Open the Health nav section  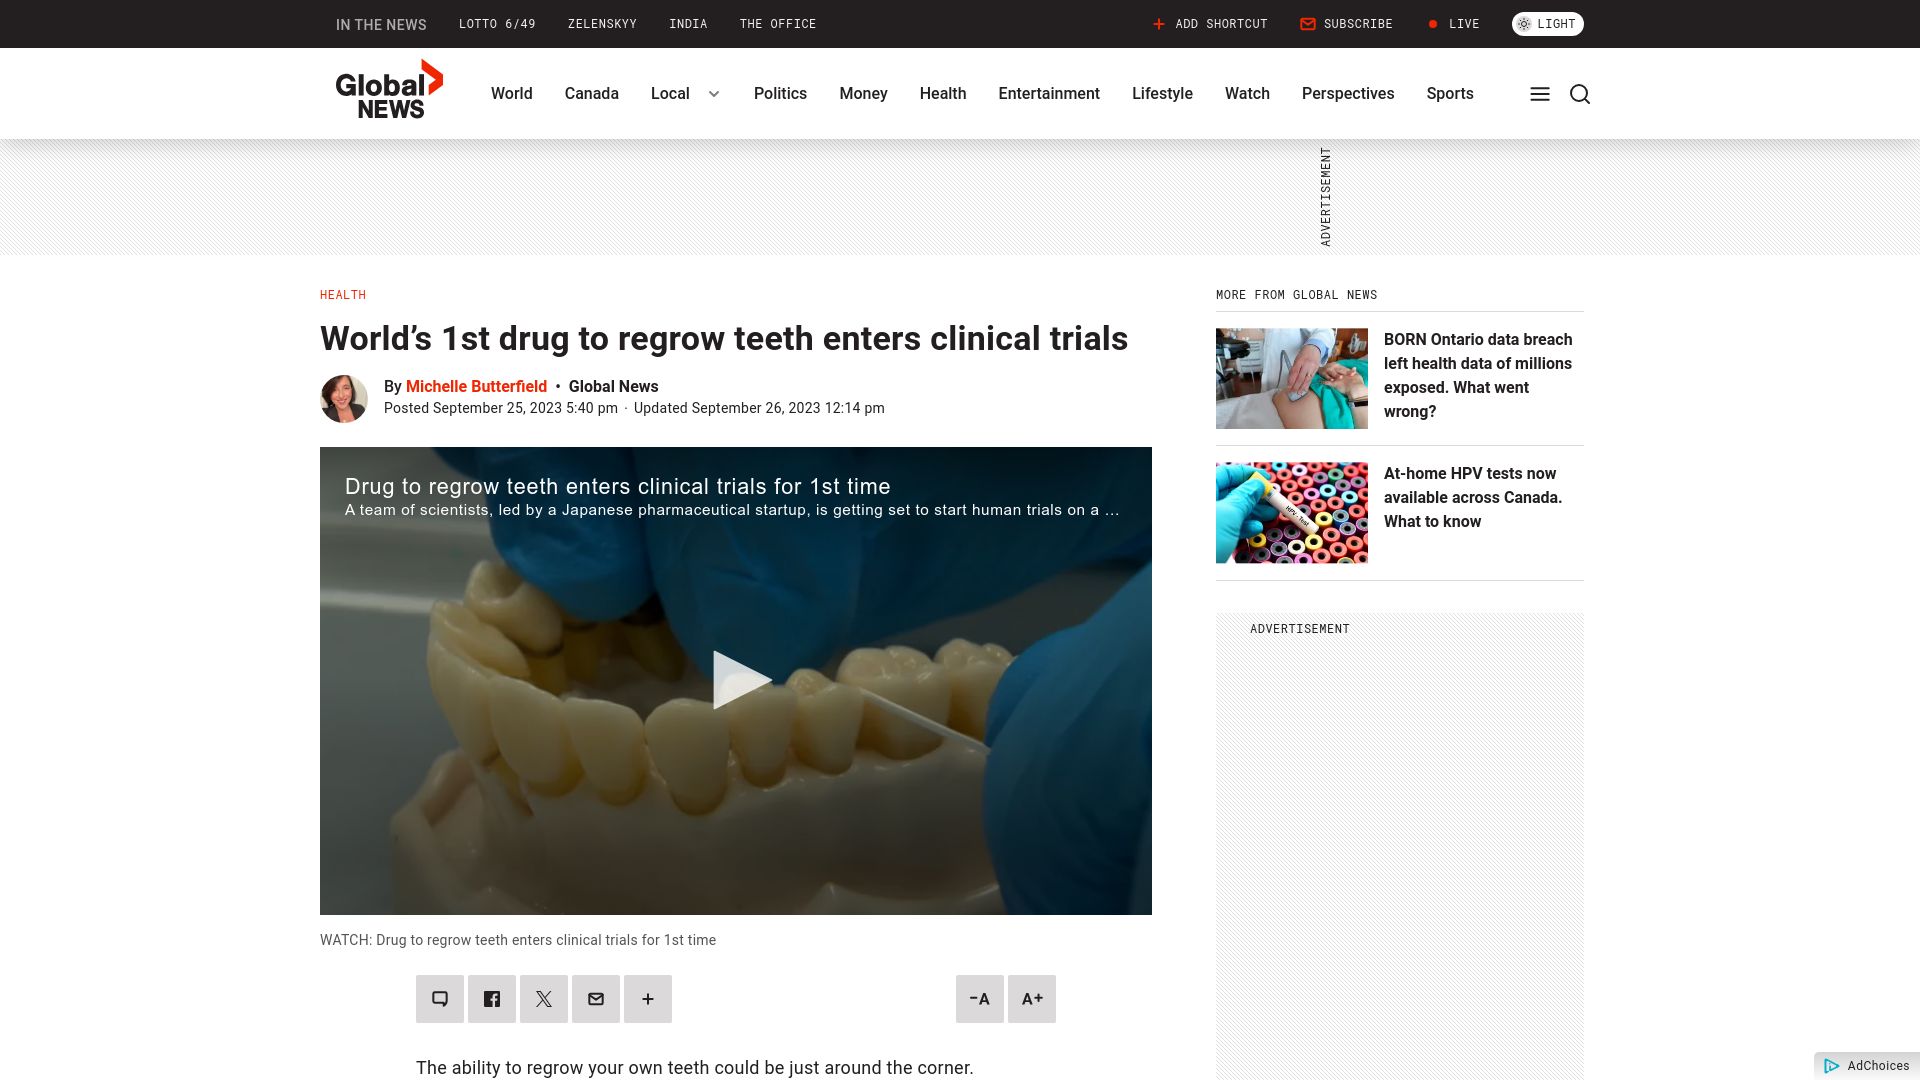[943, 94]
